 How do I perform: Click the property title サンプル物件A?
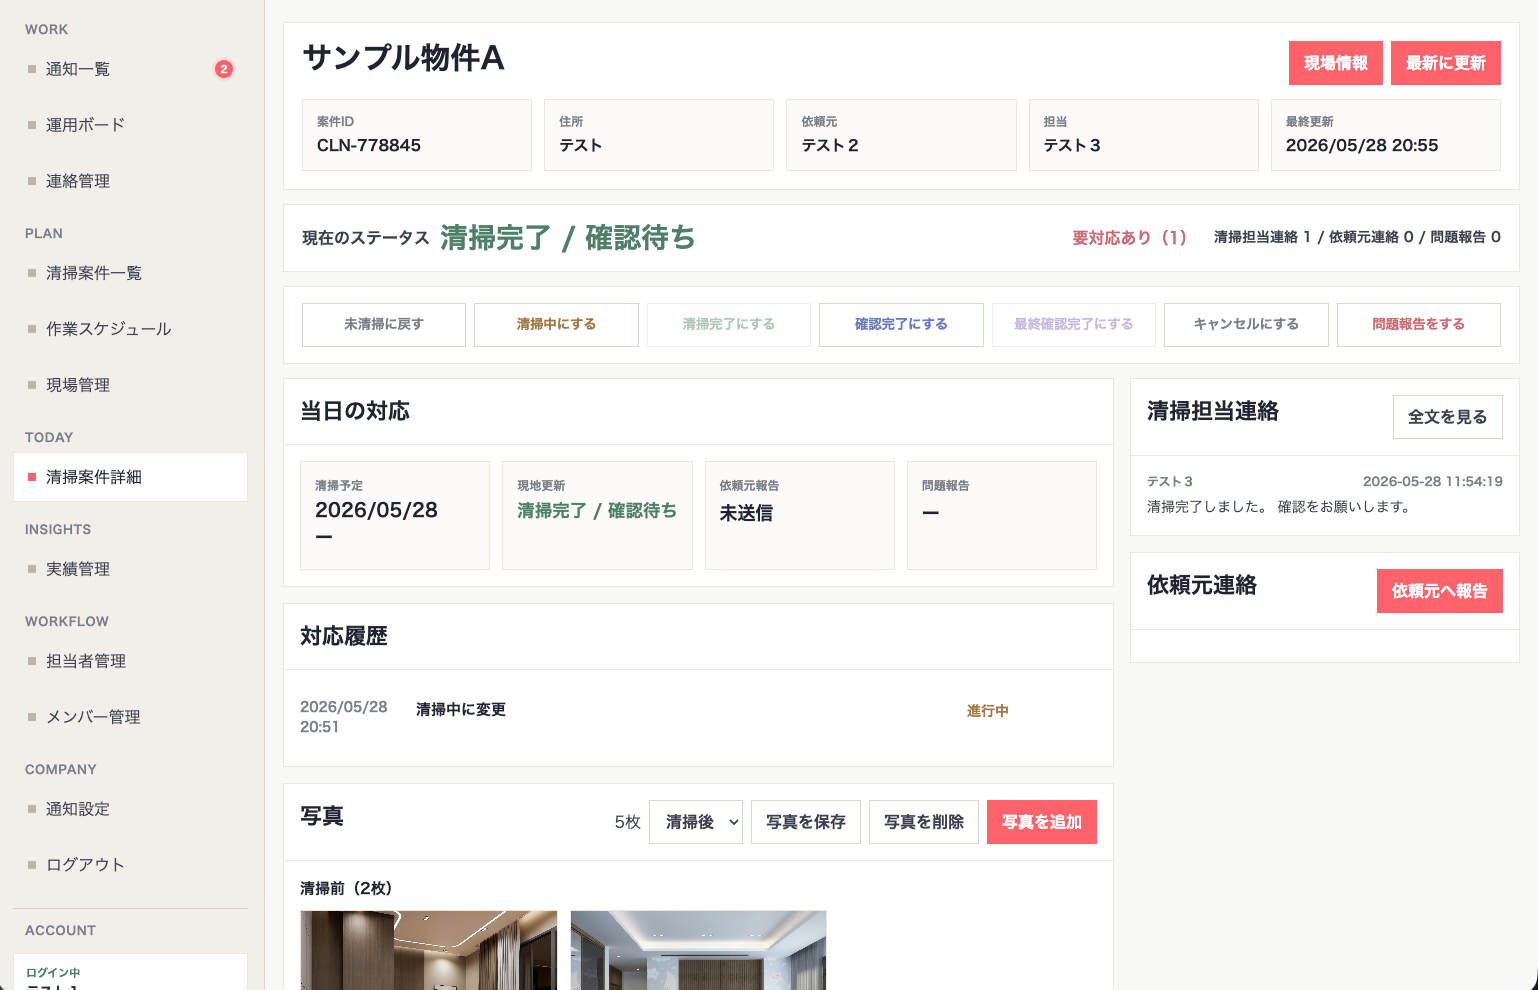coord(403,58)
